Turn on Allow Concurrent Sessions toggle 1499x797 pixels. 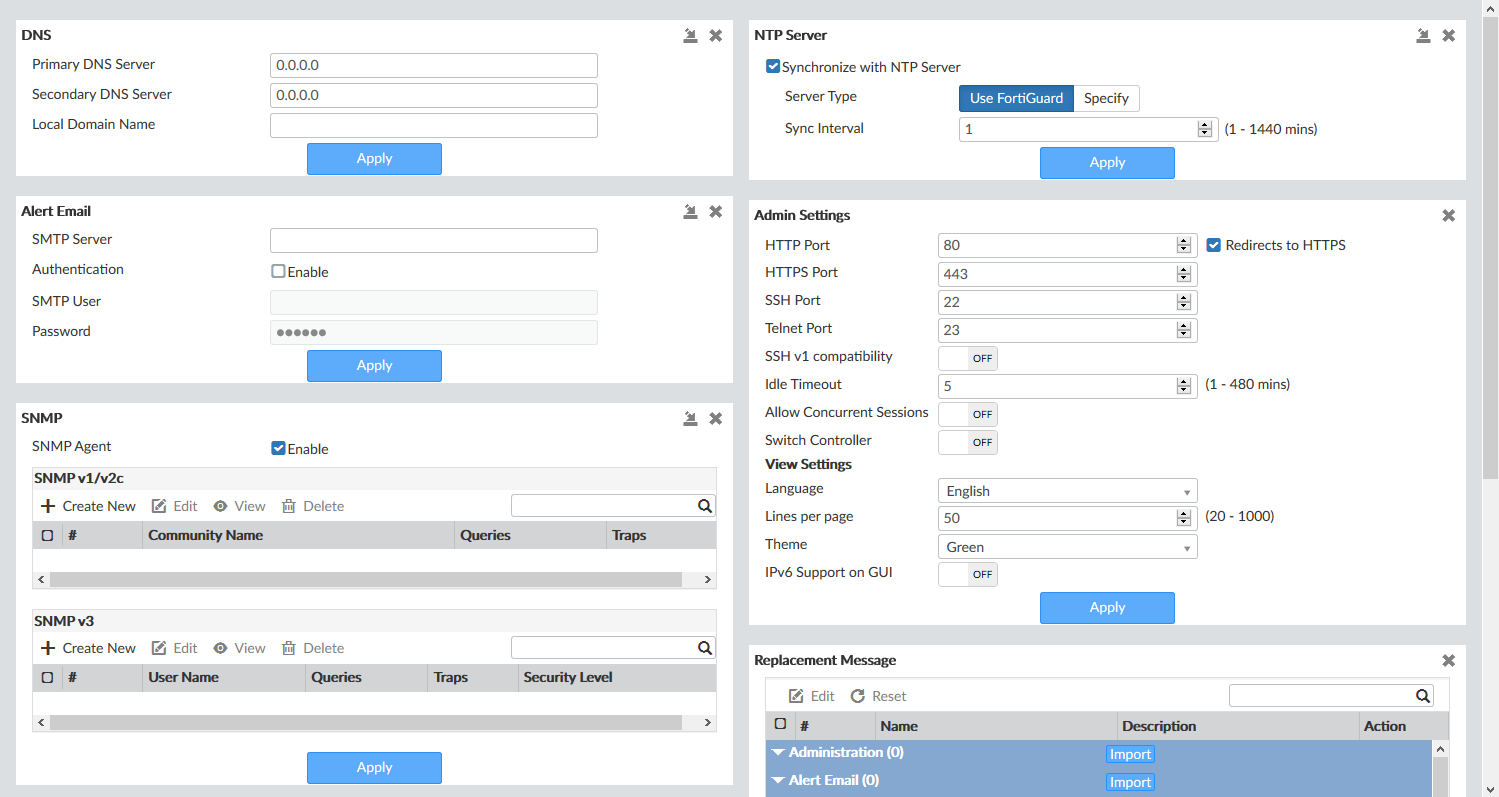click(968, 414)
